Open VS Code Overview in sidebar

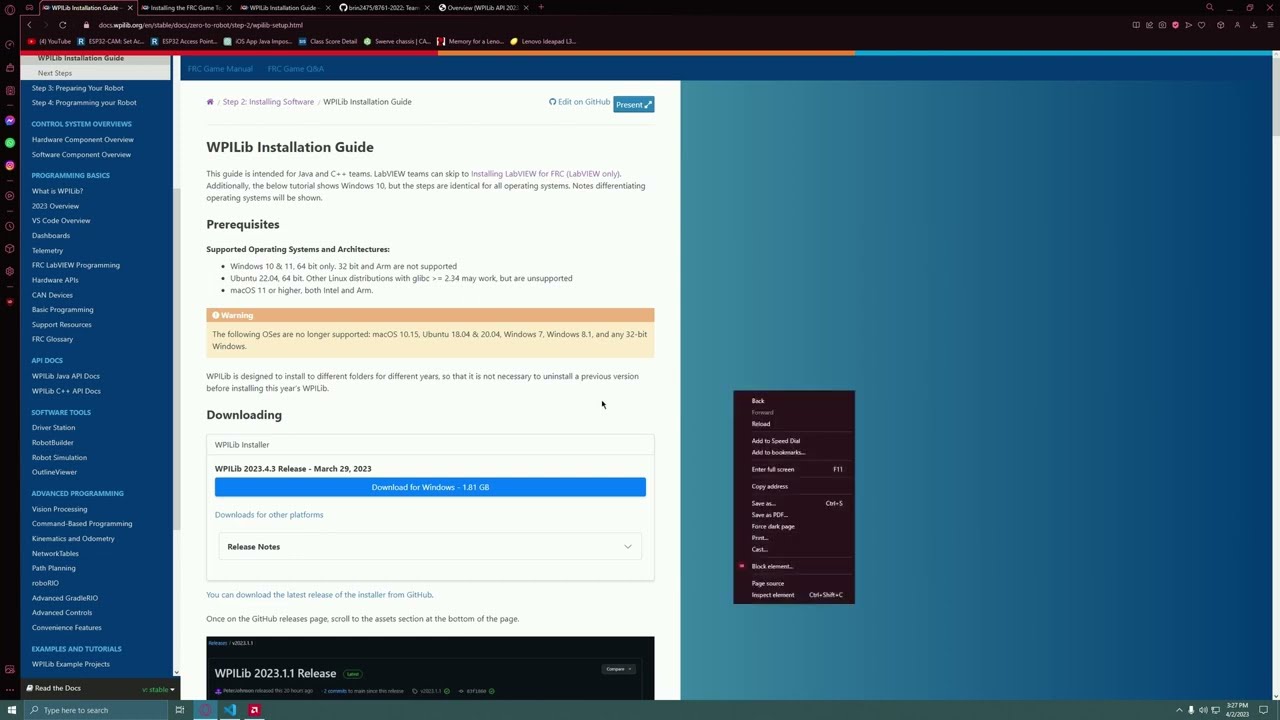click(61, 221)
